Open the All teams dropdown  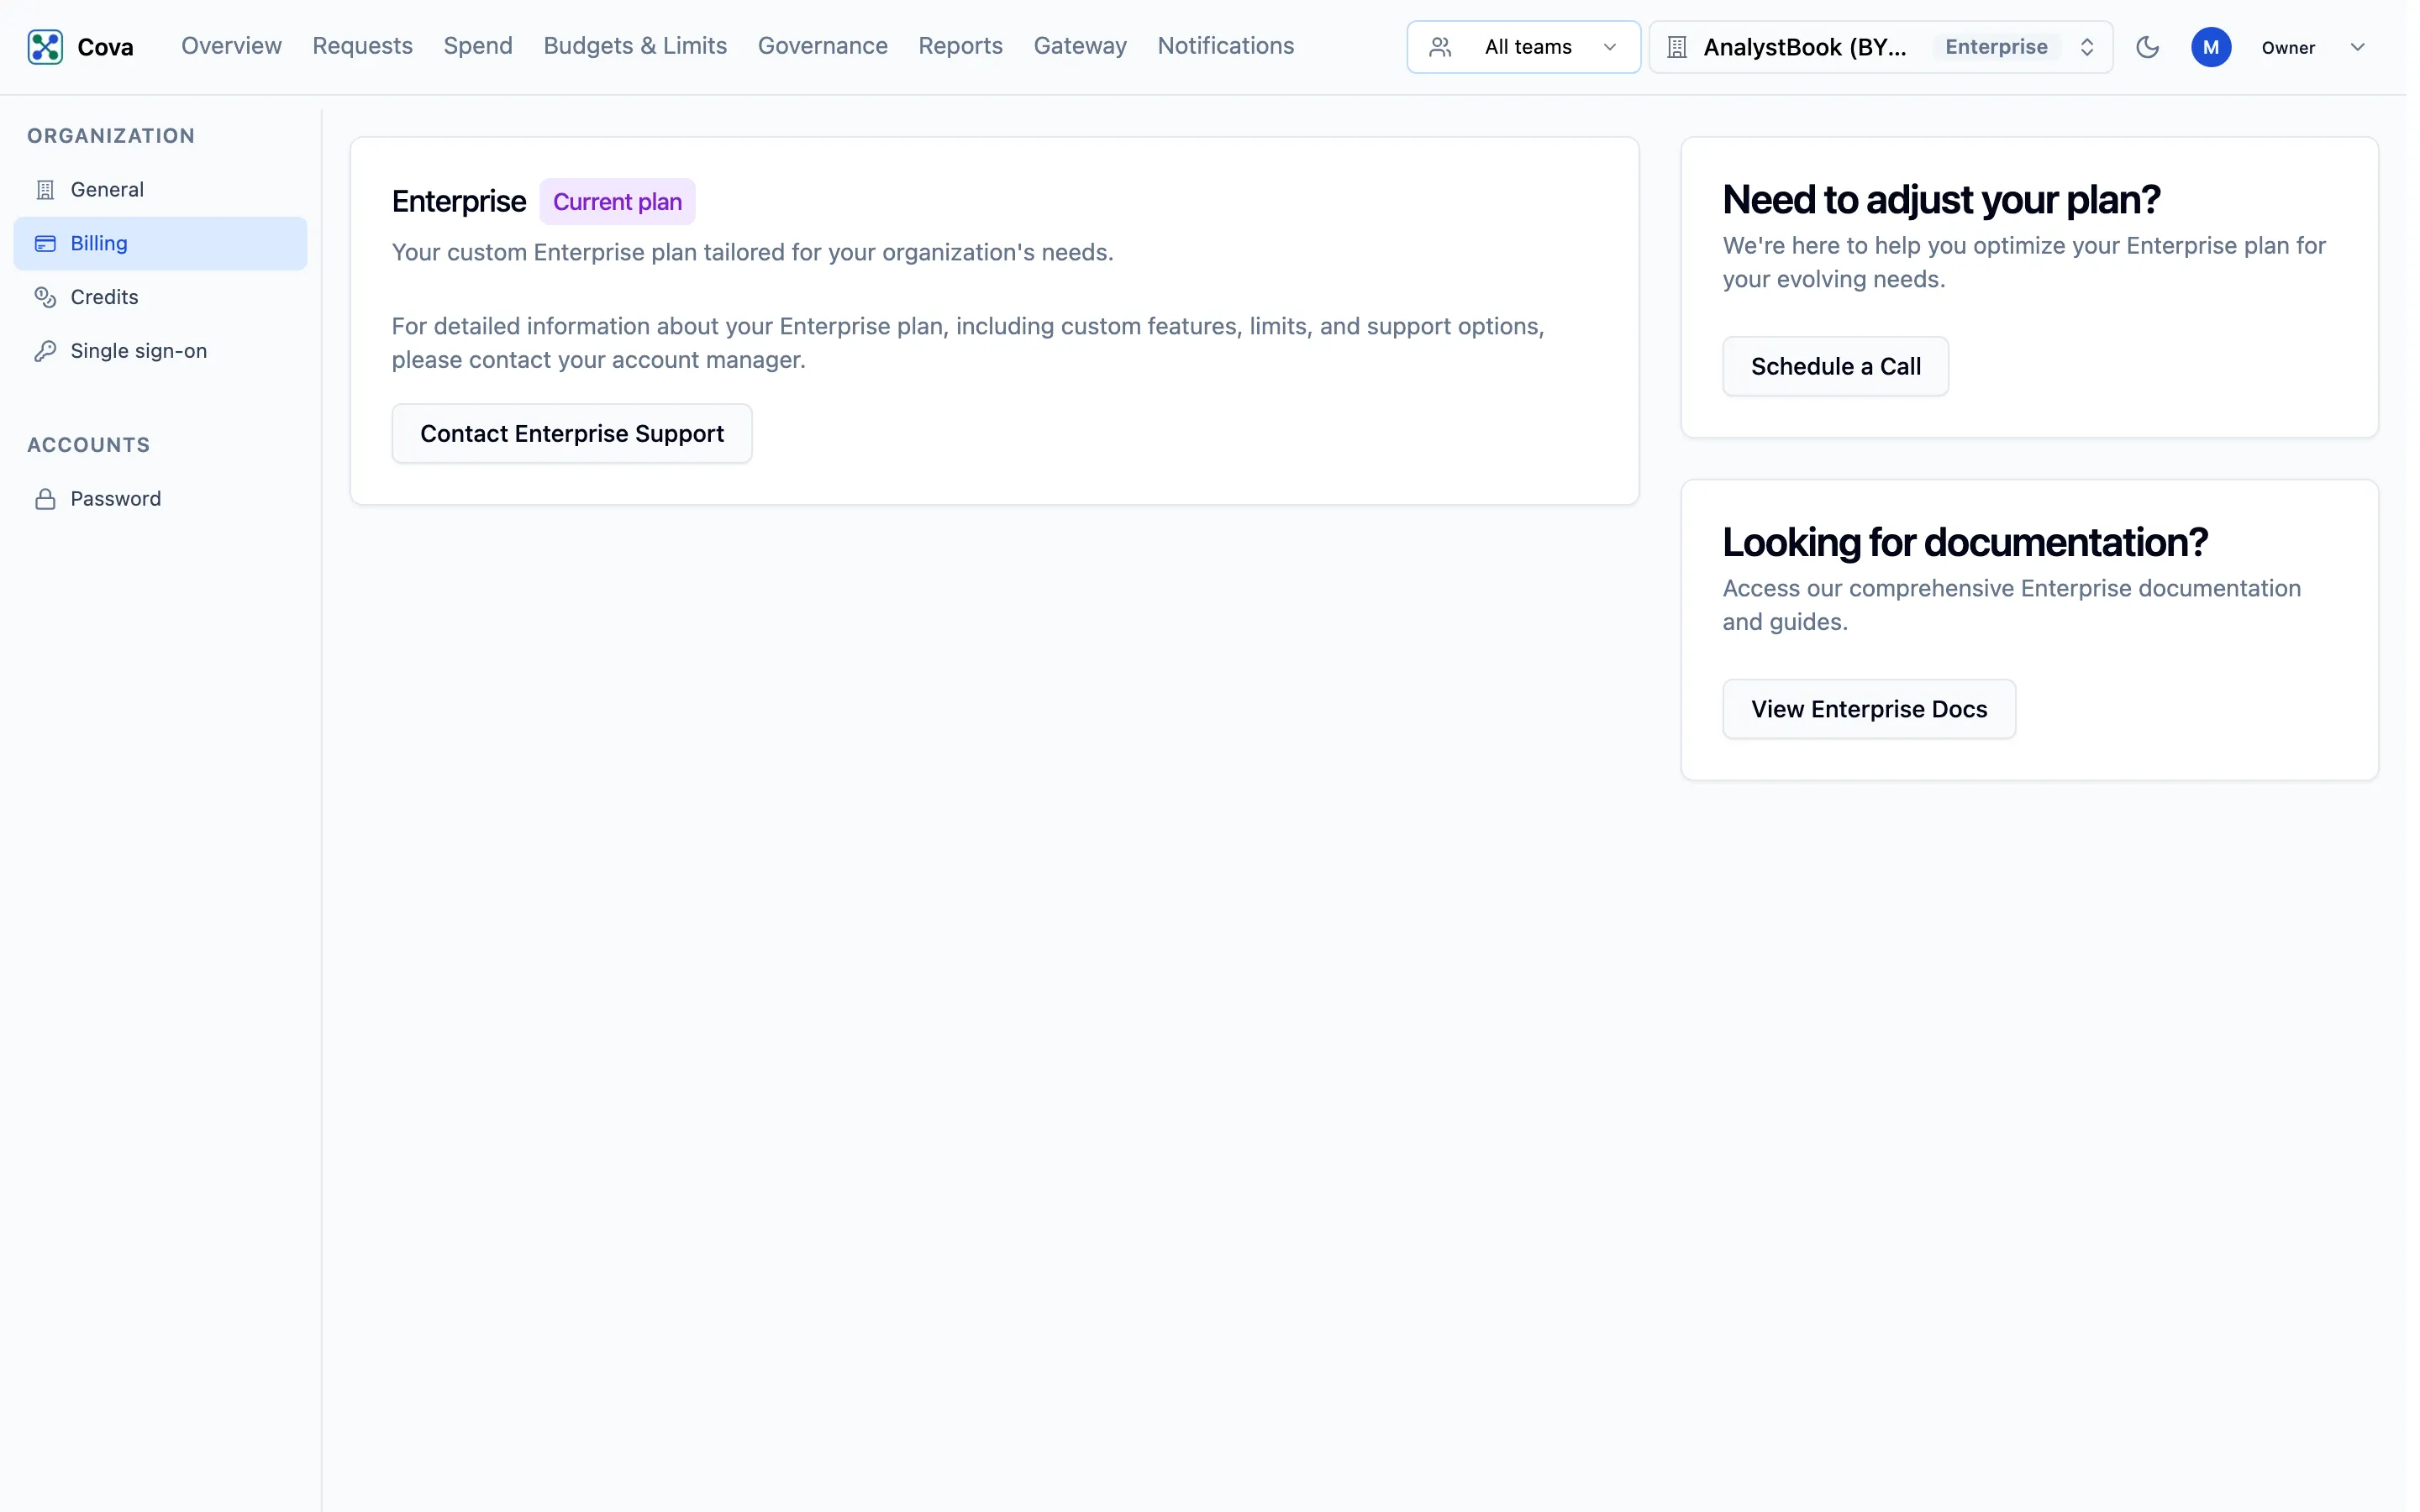coord(1523,47)
